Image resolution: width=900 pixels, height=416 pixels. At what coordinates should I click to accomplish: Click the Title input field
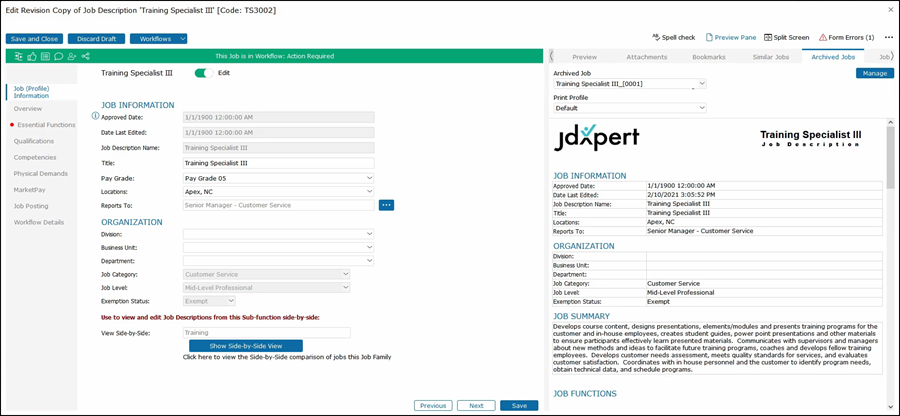coord(278,163)
